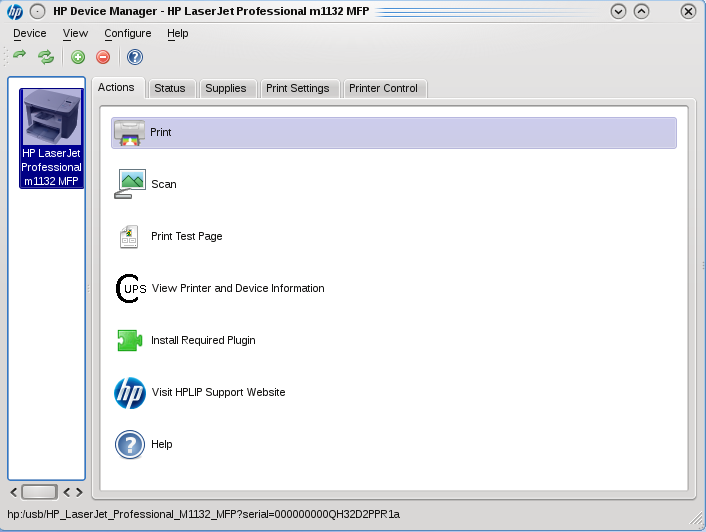Image resolution: width=706 pixels, height=532 pixels.
Task: Maximize window with up-chevron title button
Action: pos(642,11)
